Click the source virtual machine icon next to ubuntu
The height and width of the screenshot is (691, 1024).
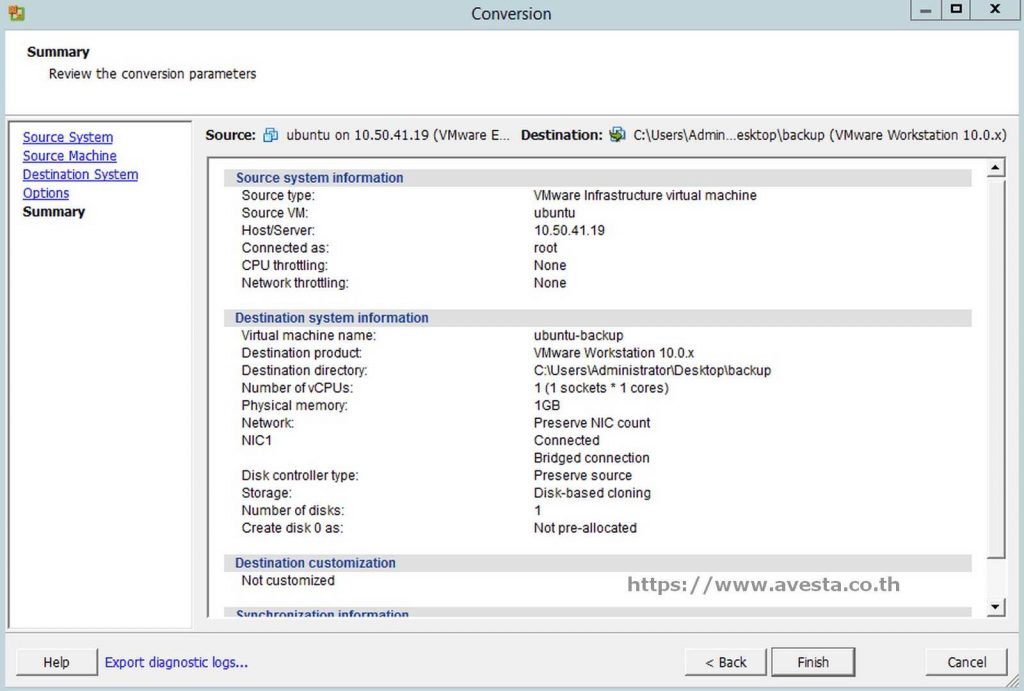coord(270,135)
